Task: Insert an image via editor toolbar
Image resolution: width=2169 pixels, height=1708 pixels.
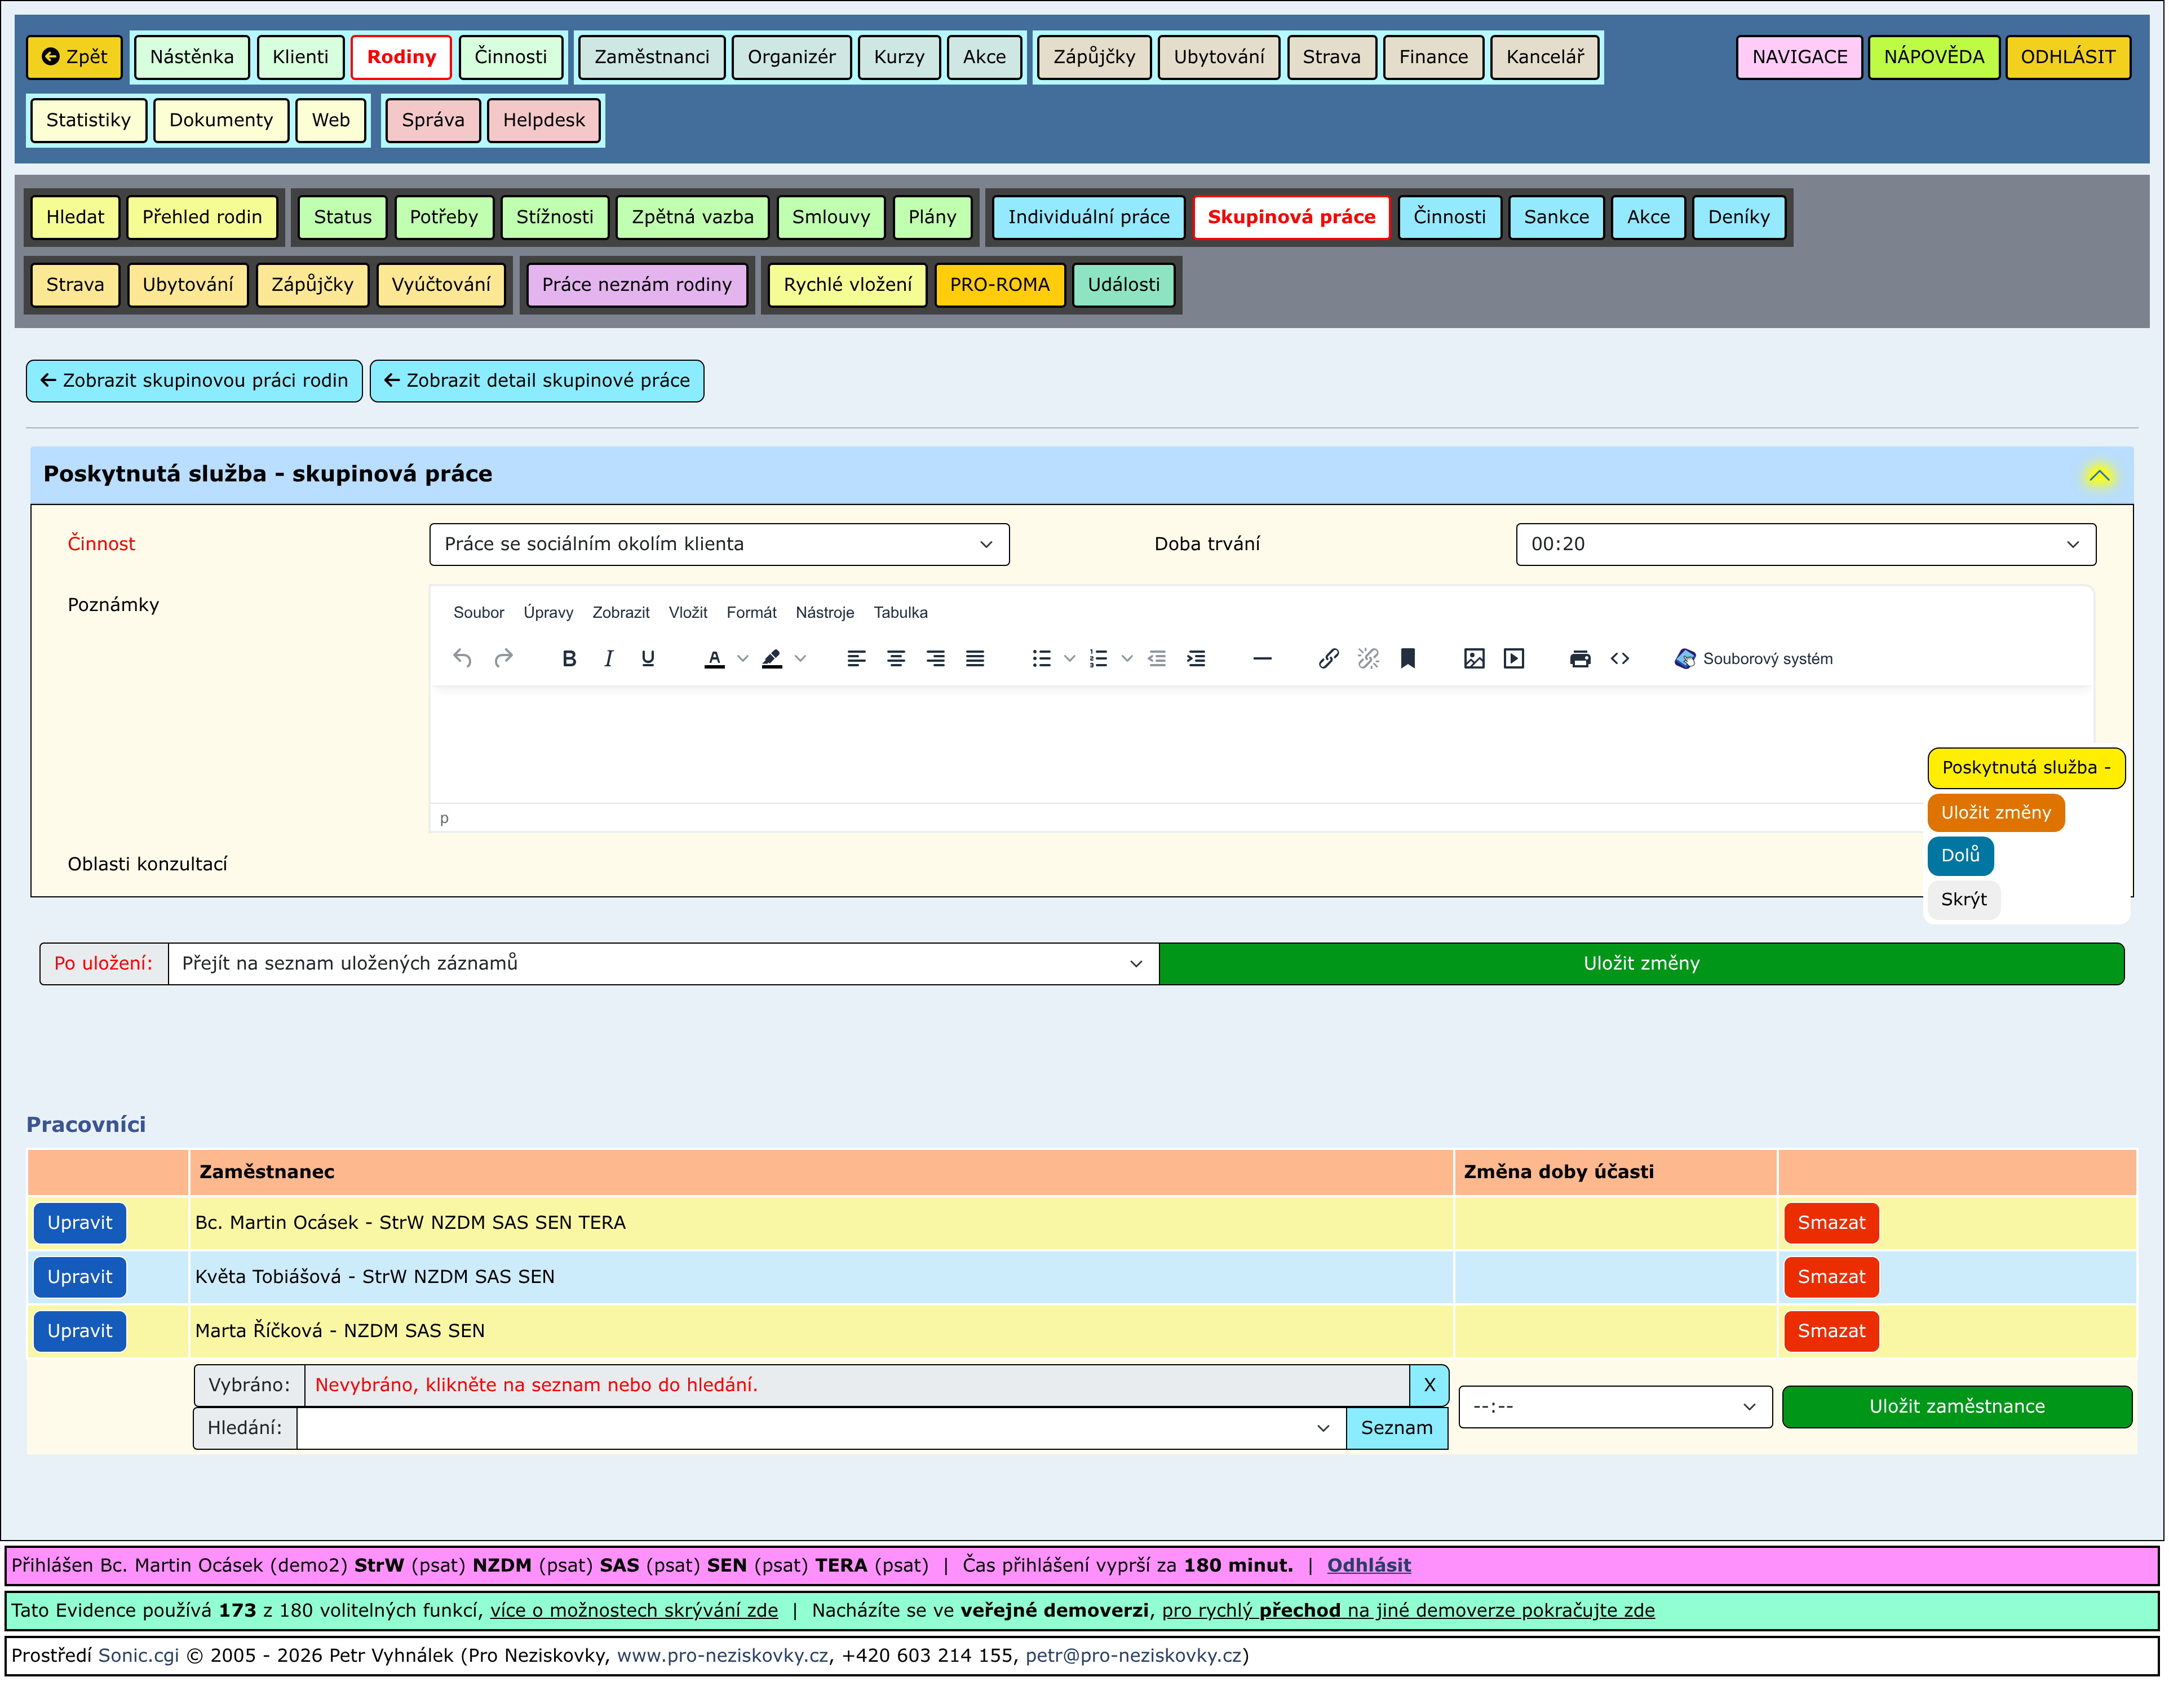Action: pyautogui.click(x=1473, y=658)
